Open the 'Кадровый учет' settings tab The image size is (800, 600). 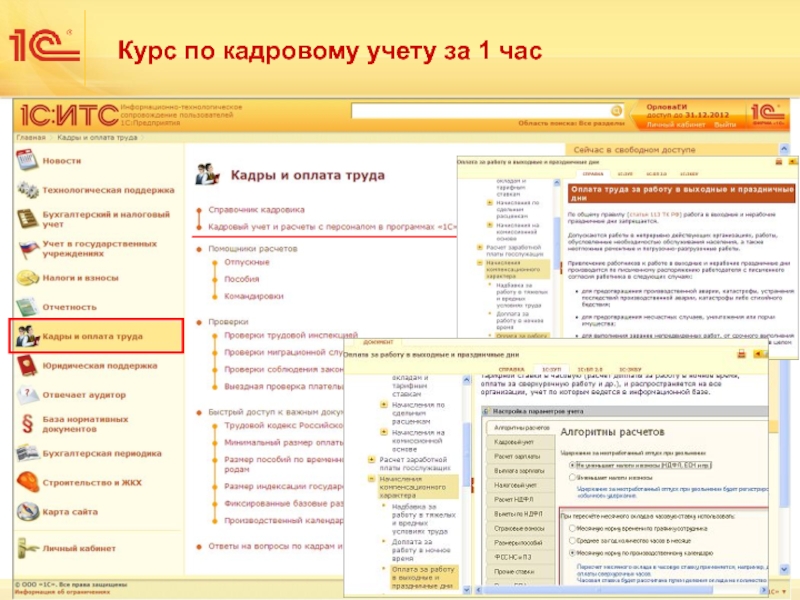(512, 441)
